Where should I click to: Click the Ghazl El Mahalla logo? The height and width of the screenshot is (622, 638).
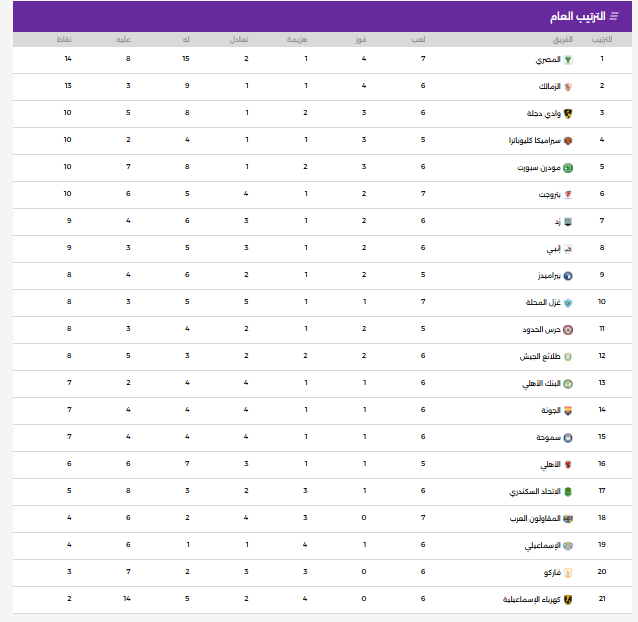pos(568,303)
